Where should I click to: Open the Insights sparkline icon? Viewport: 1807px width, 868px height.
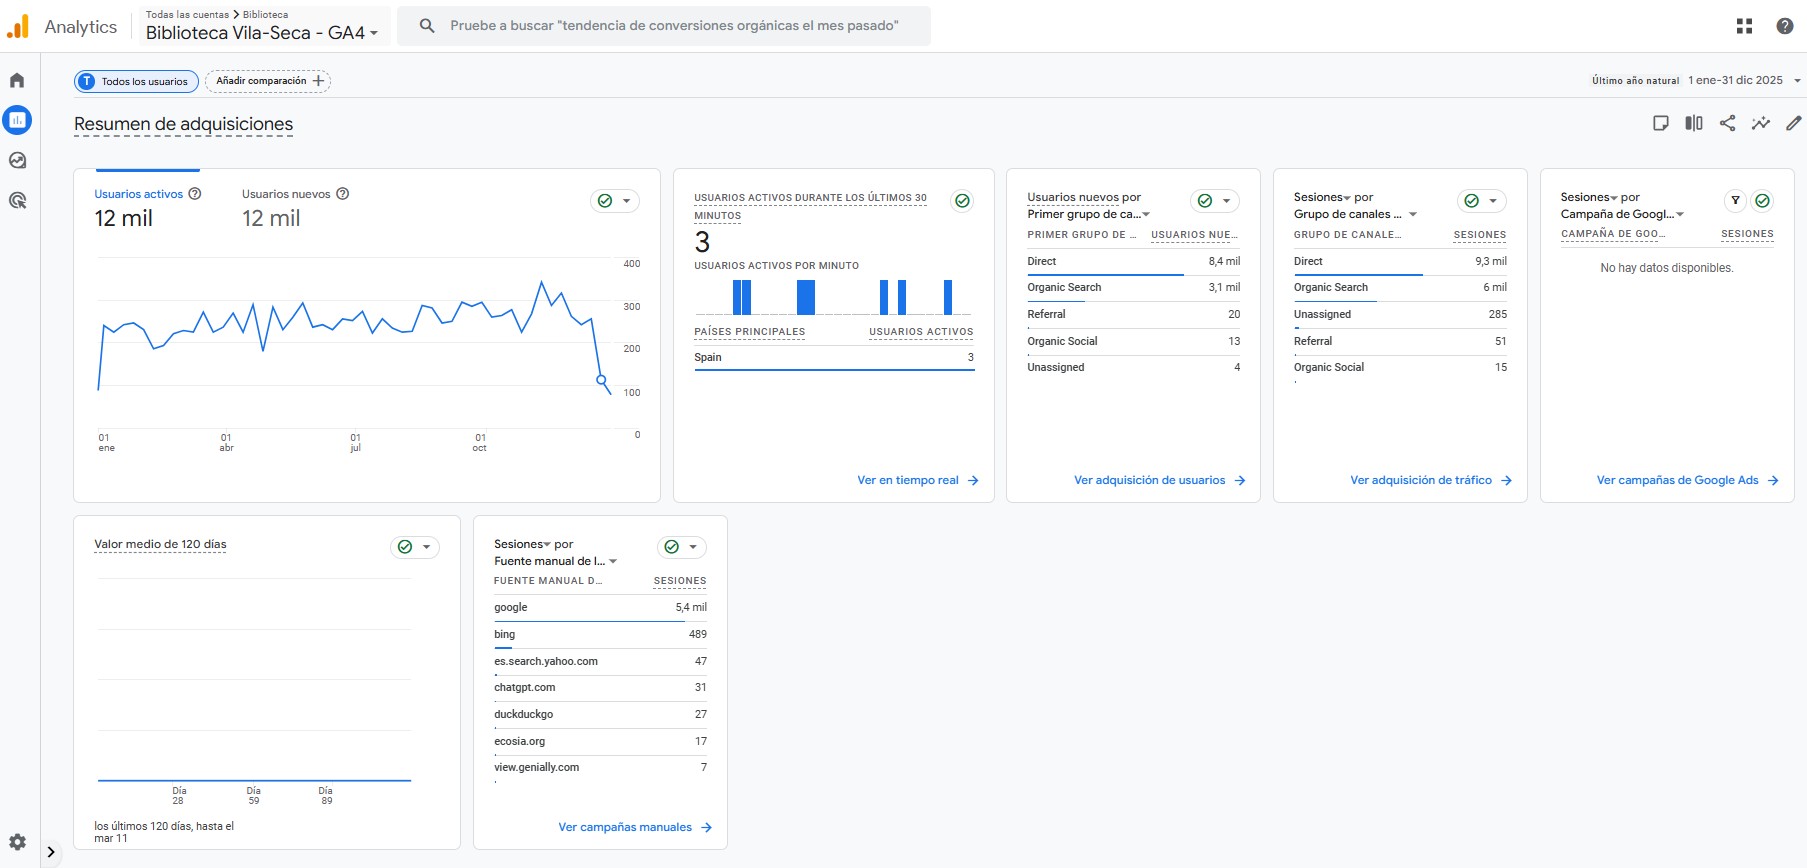coord(1760,123)
